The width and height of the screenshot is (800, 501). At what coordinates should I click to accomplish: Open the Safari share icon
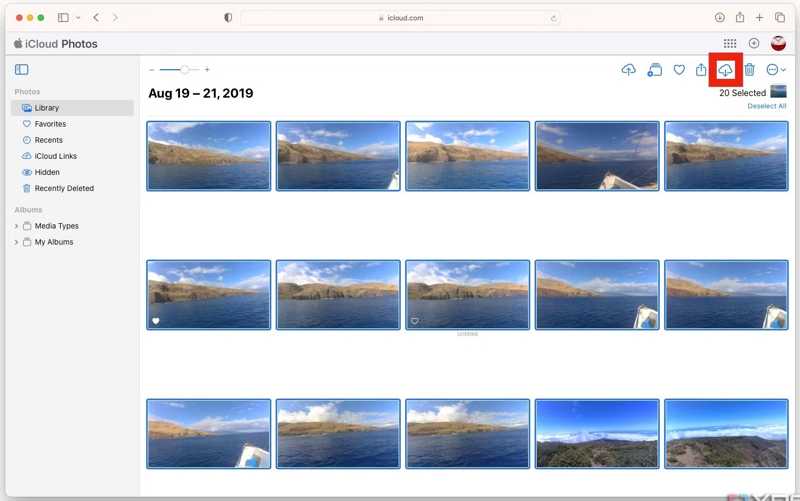pyautogui.click(x=740, y=17)
